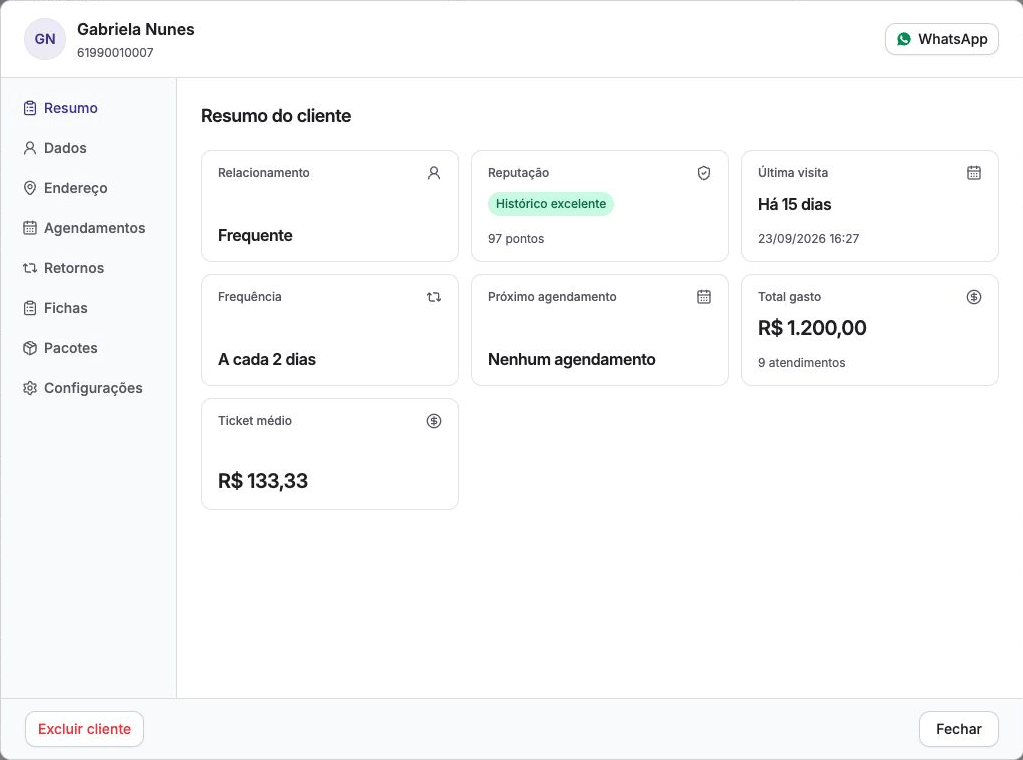Click the client name Gabriela Nunes

tap(136, 29)
